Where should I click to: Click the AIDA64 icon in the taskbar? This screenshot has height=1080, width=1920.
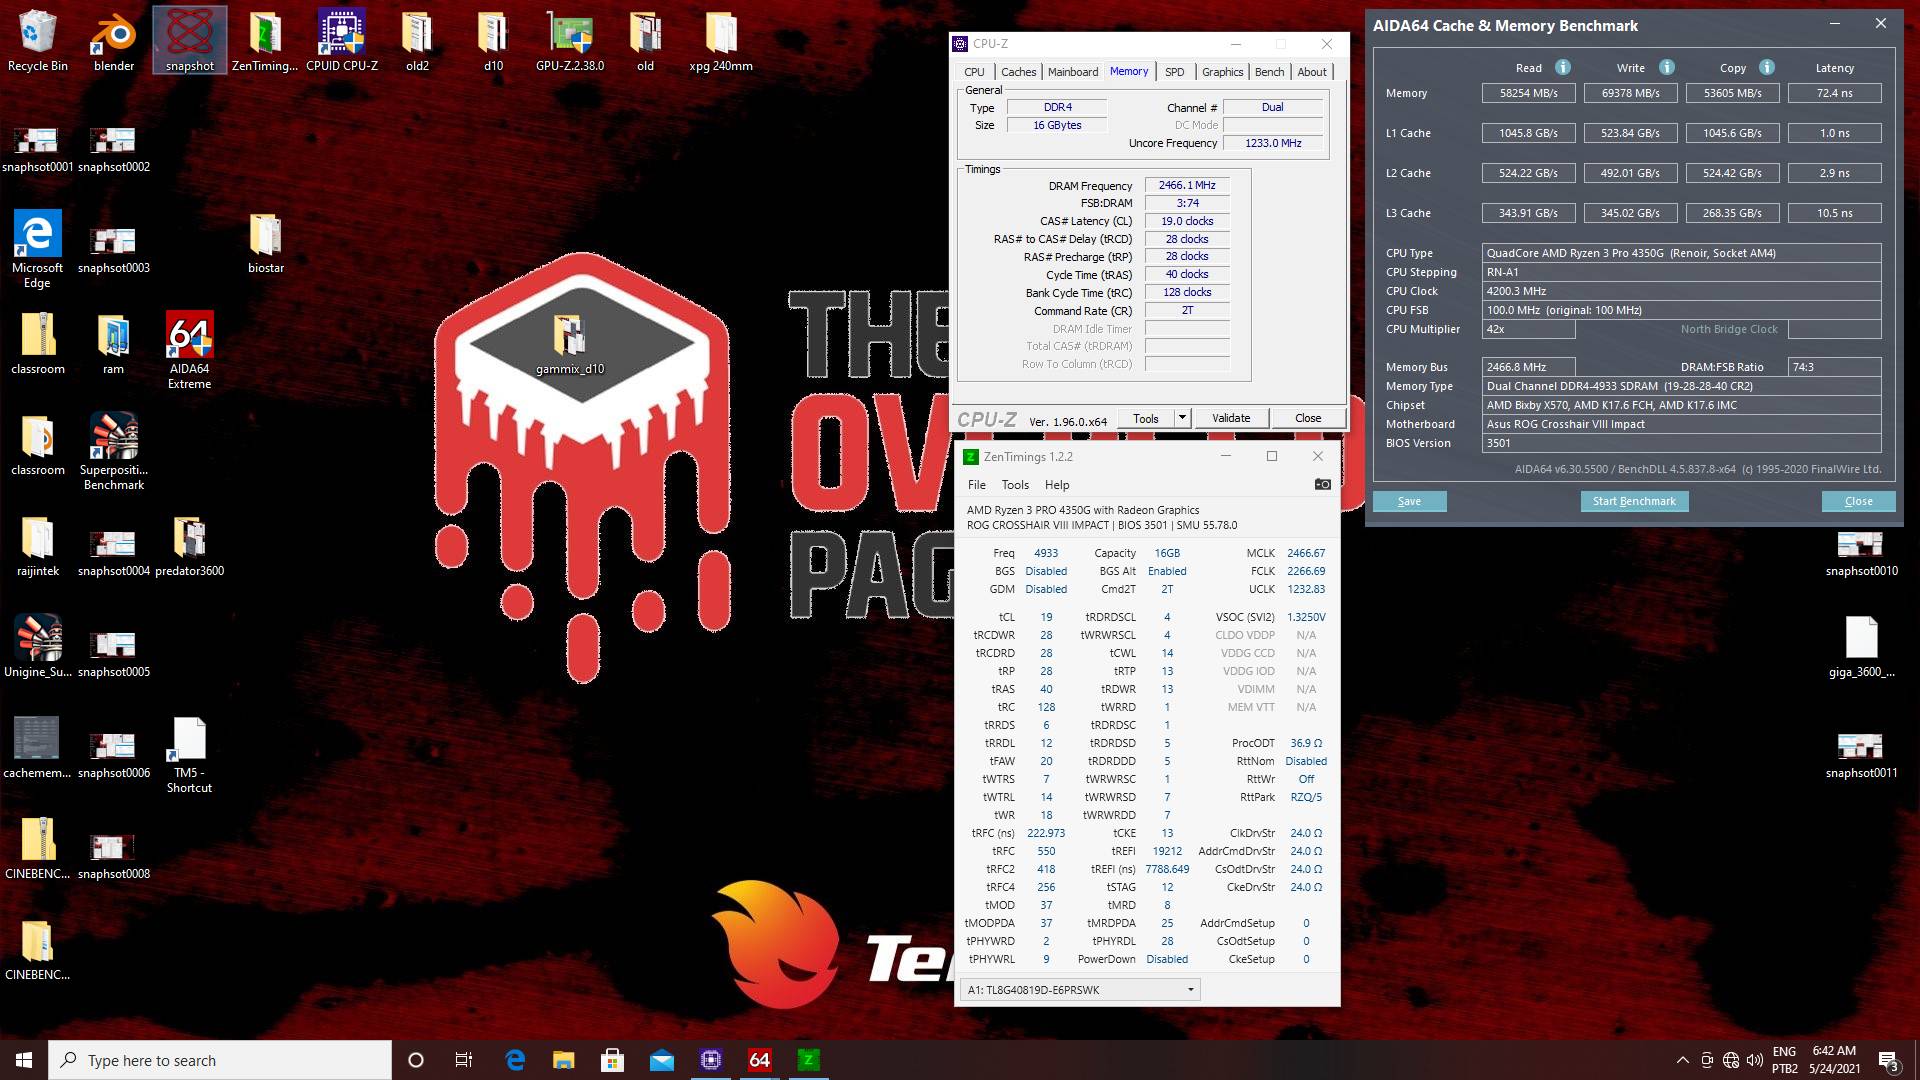click(x=759, y=1060)
